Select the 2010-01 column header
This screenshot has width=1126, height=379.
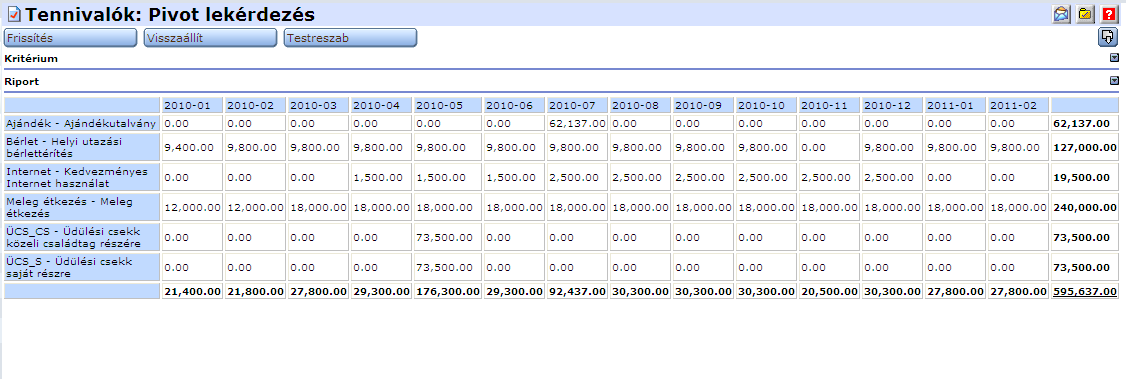[192, 106]
